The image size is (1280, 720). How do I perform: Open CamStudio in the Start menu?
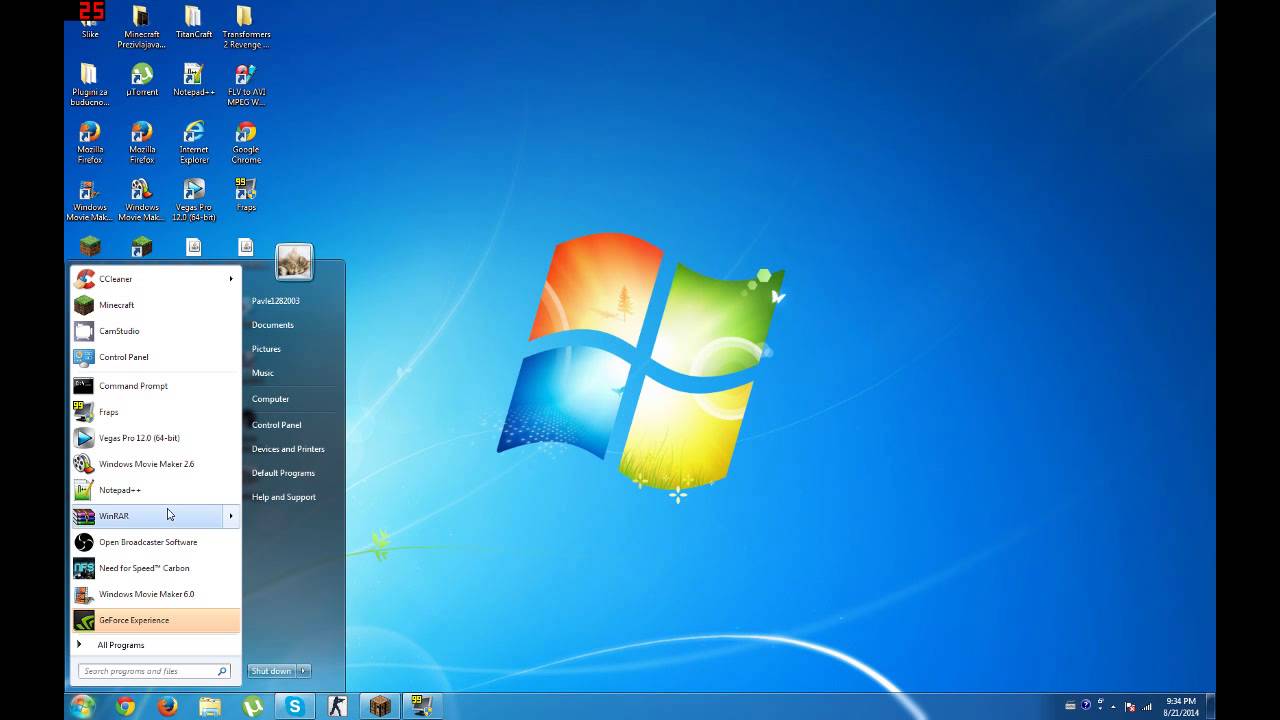pyautogui.click(x=156, y=331)
